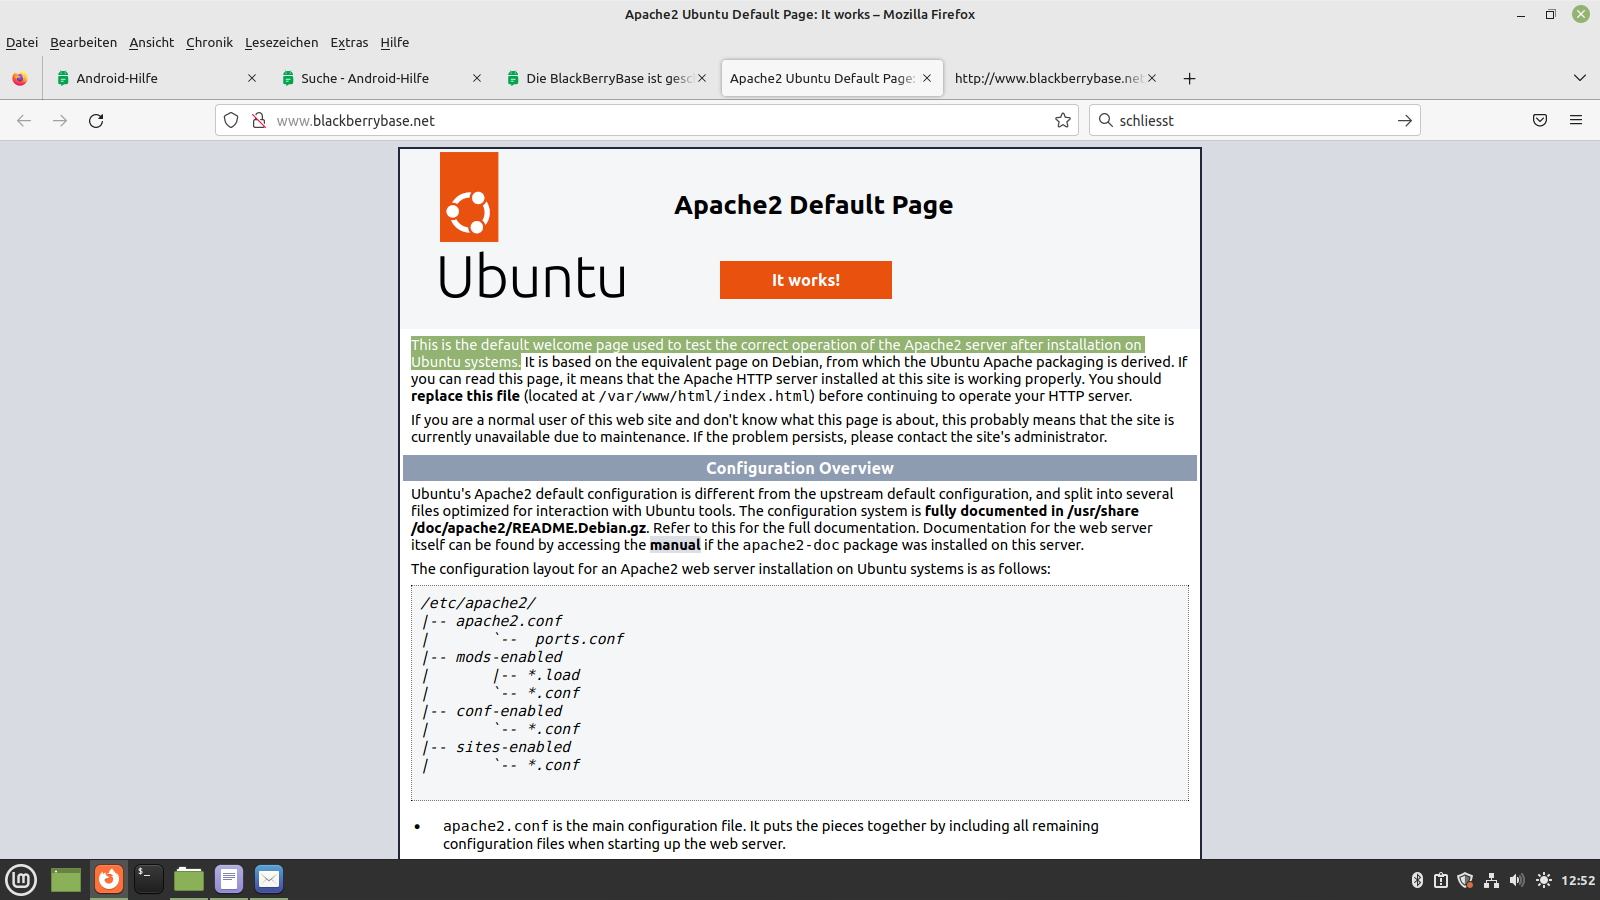Switch to the Suche - Android-Hilfe tab
This screenshot has width=1600, height=900.
[x=365, y=79]
